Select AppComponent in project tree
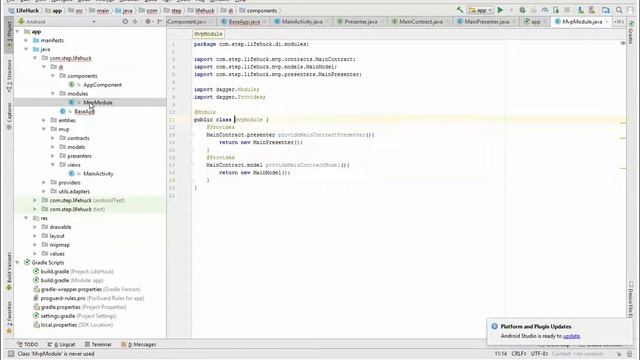Screen dimensions: 640x360 (102, 85)
